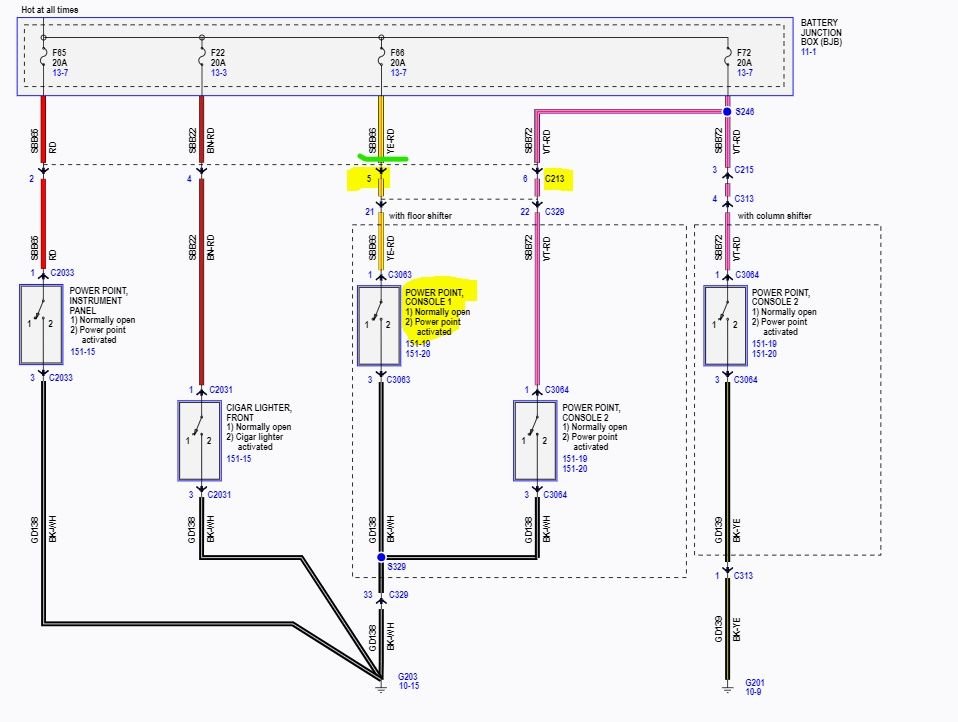Viewport: 958px width, 722px height.
Task: Click the G203 ground symbol
Action: pos(381,687)
